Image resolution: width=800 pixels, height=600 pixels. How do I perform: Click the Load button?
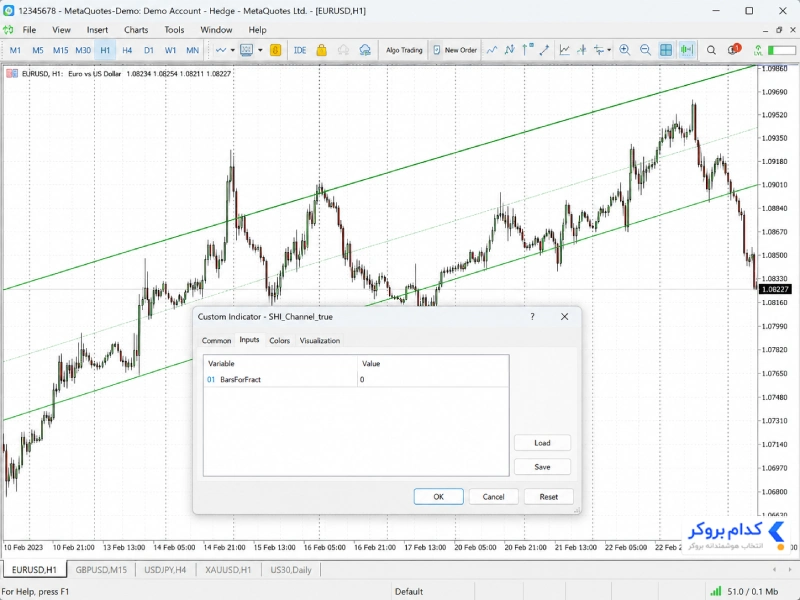point(542,443)
